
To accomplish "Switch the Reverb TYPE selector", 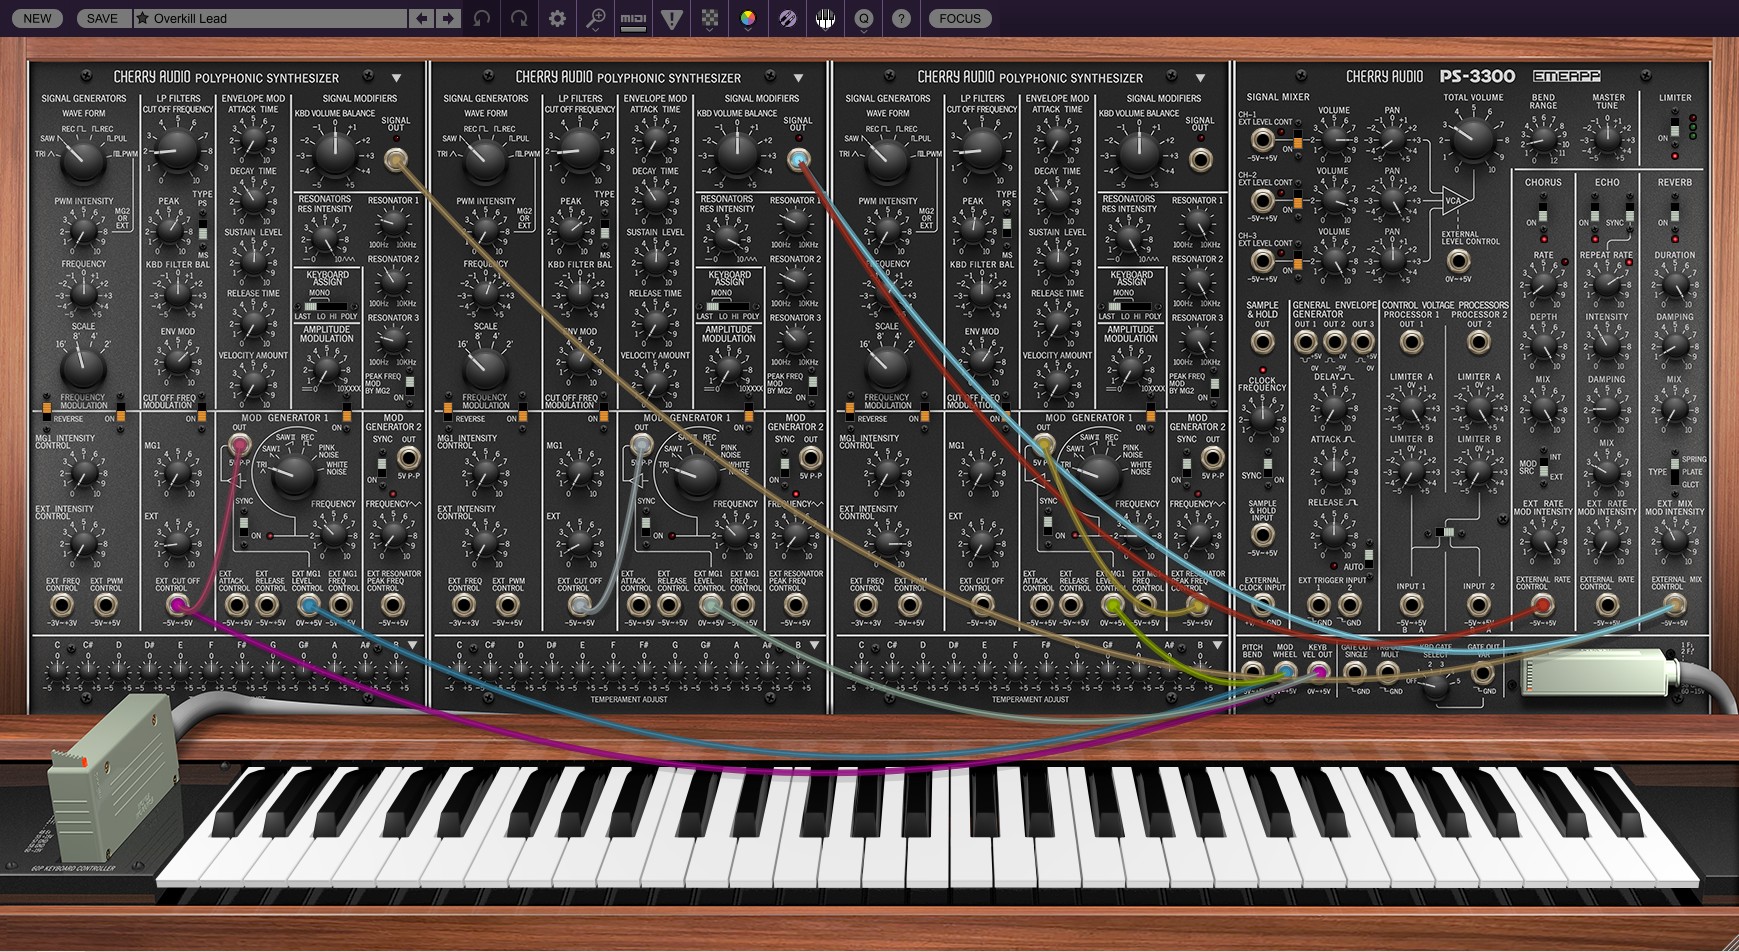I will click(x=1675, y=472).
